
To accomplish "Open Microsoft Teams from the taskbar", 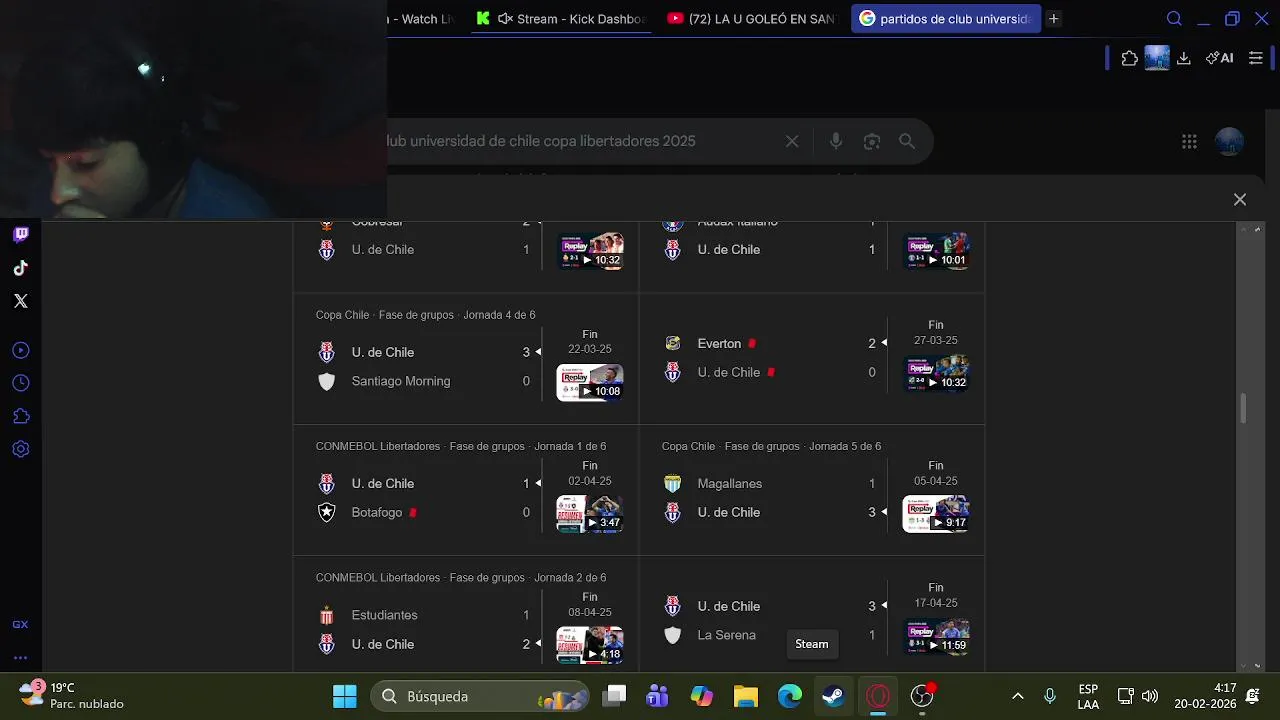I will [x=658, y=696].
